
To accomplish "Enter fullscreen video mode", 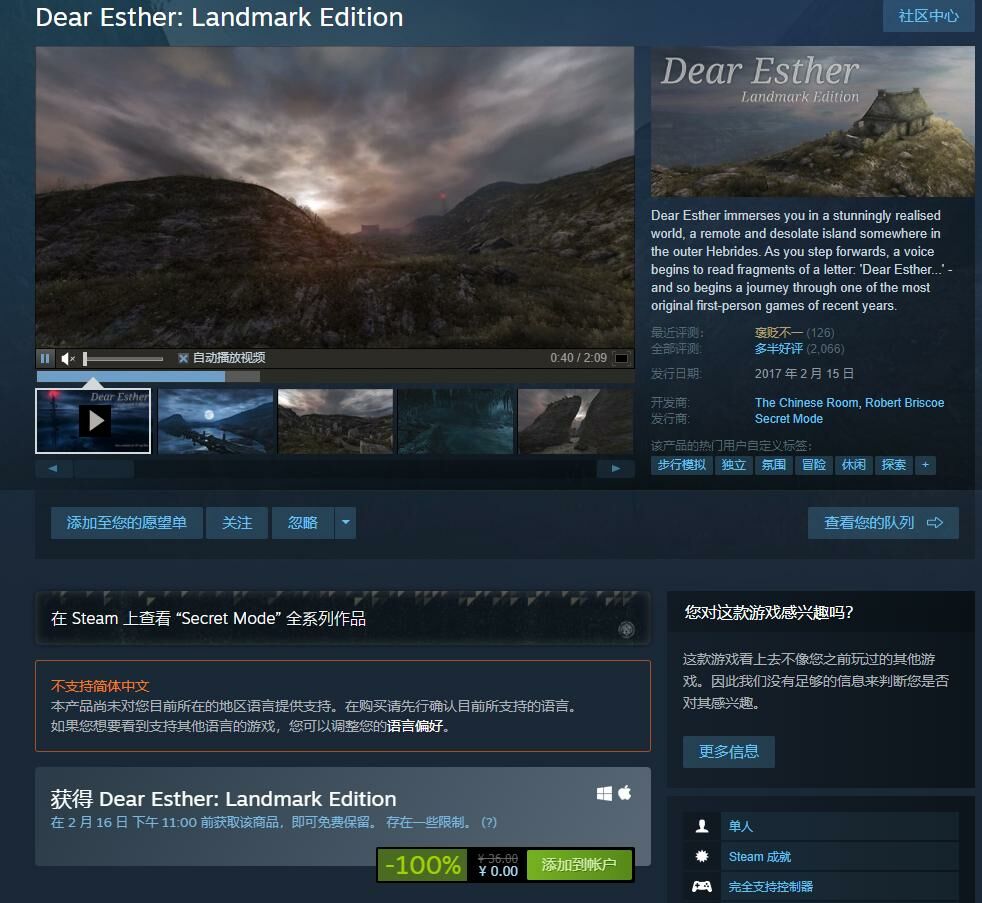I will 621,358.
